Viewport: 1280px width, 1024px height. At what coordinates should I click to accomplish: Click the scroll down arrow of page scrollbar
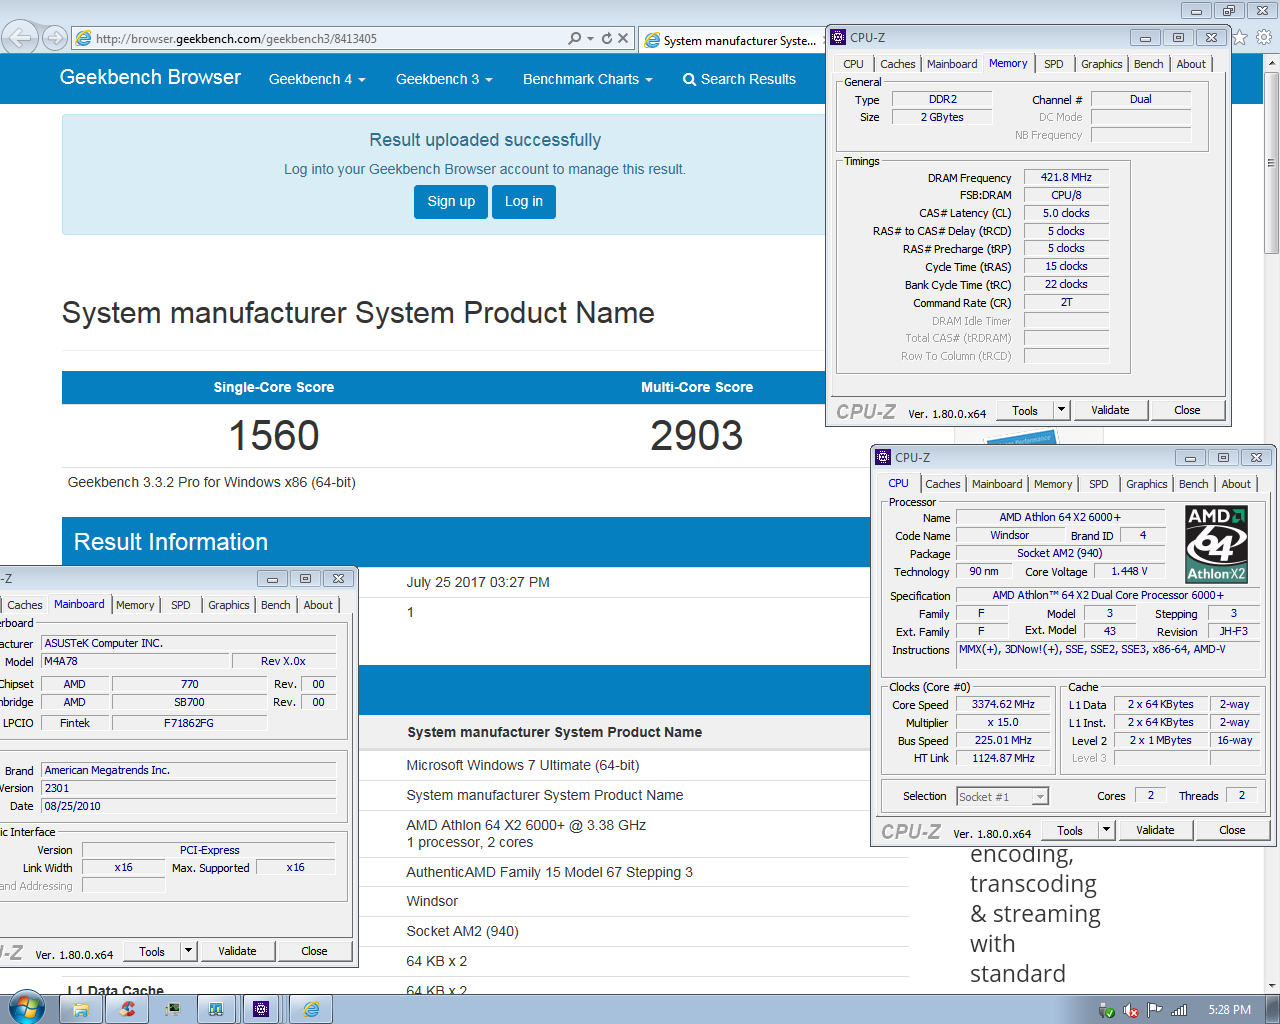[x=1271, y=986]
